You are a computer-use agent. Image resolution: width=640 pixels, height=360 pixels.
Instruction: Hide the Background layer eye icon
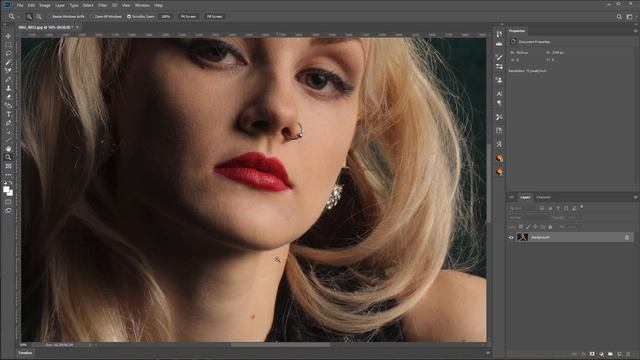(x=511, y=237)
